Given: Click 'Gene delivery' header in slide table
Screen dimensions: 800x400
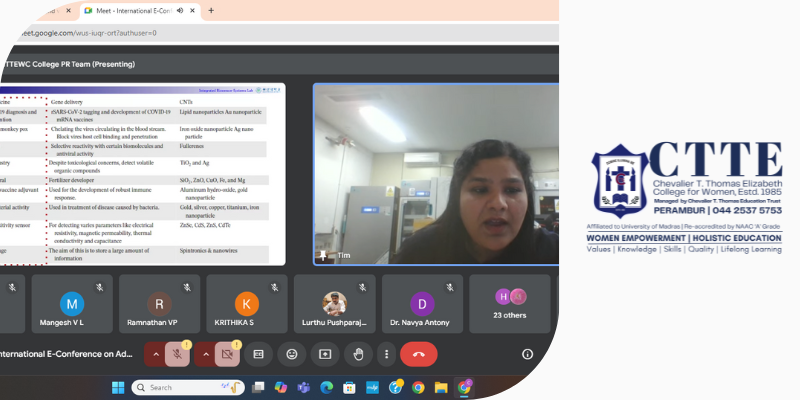Looking at the screenshot, I should [x=67, y=102].
